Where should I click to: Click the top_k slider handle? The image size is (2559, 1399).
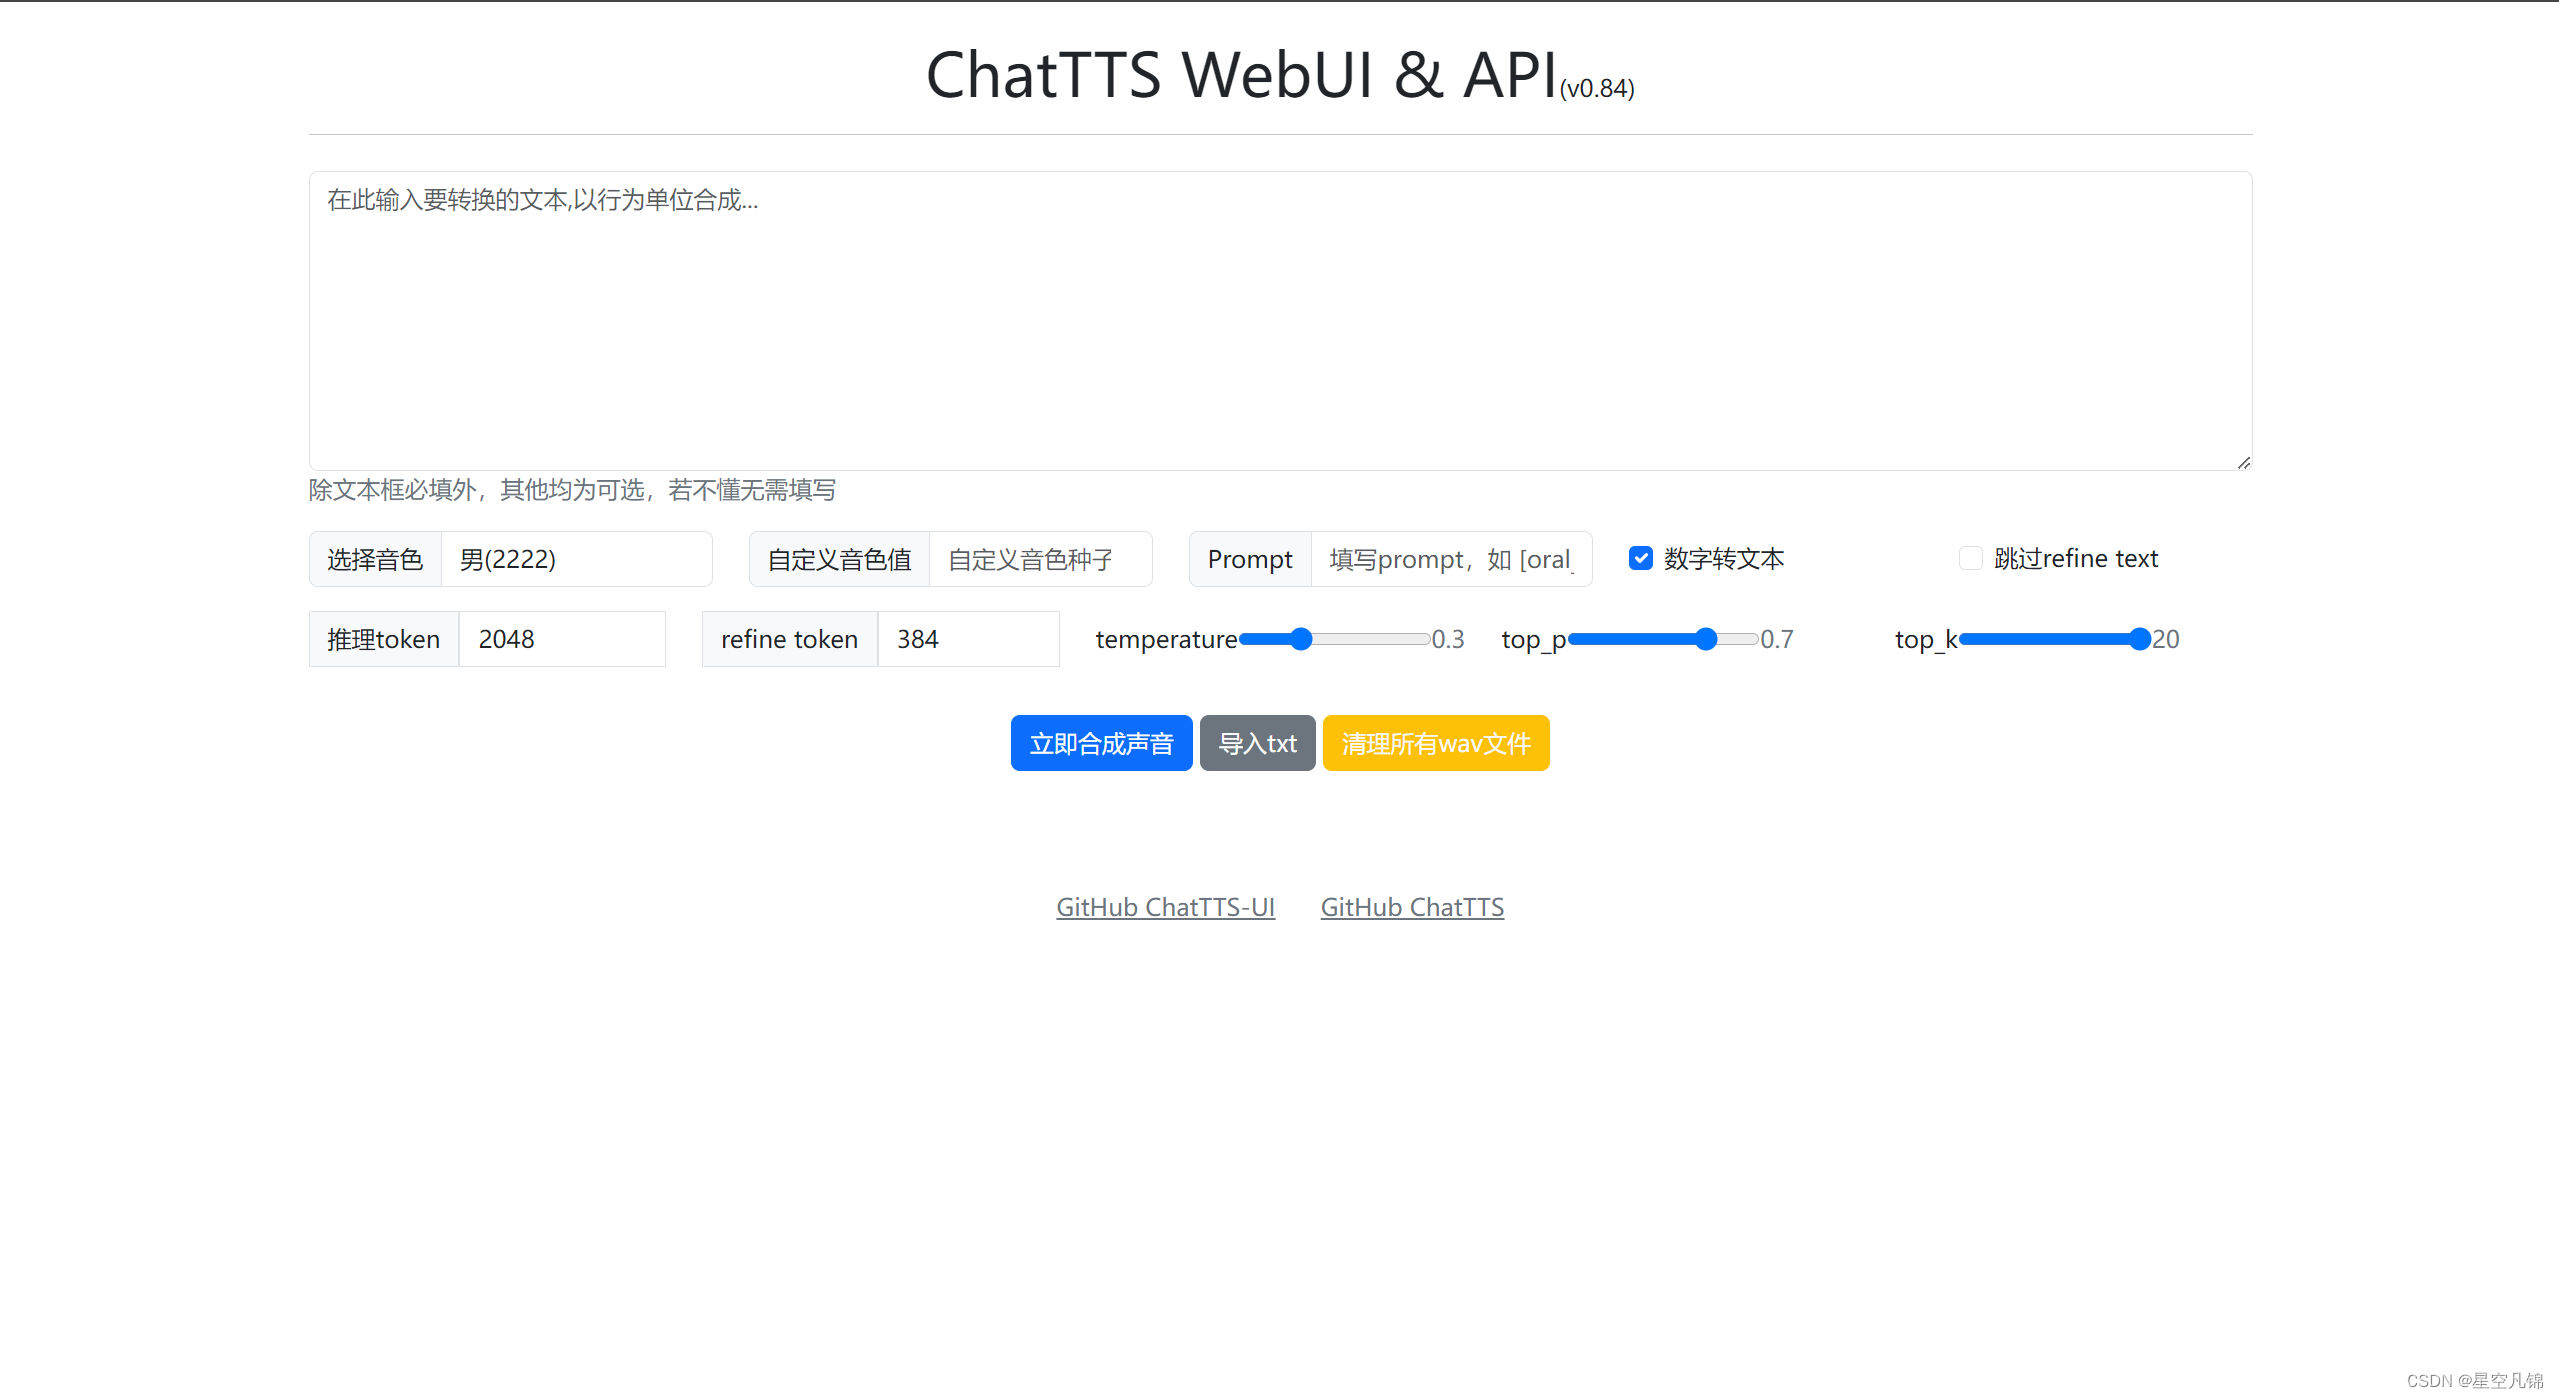click(2139, 639)
